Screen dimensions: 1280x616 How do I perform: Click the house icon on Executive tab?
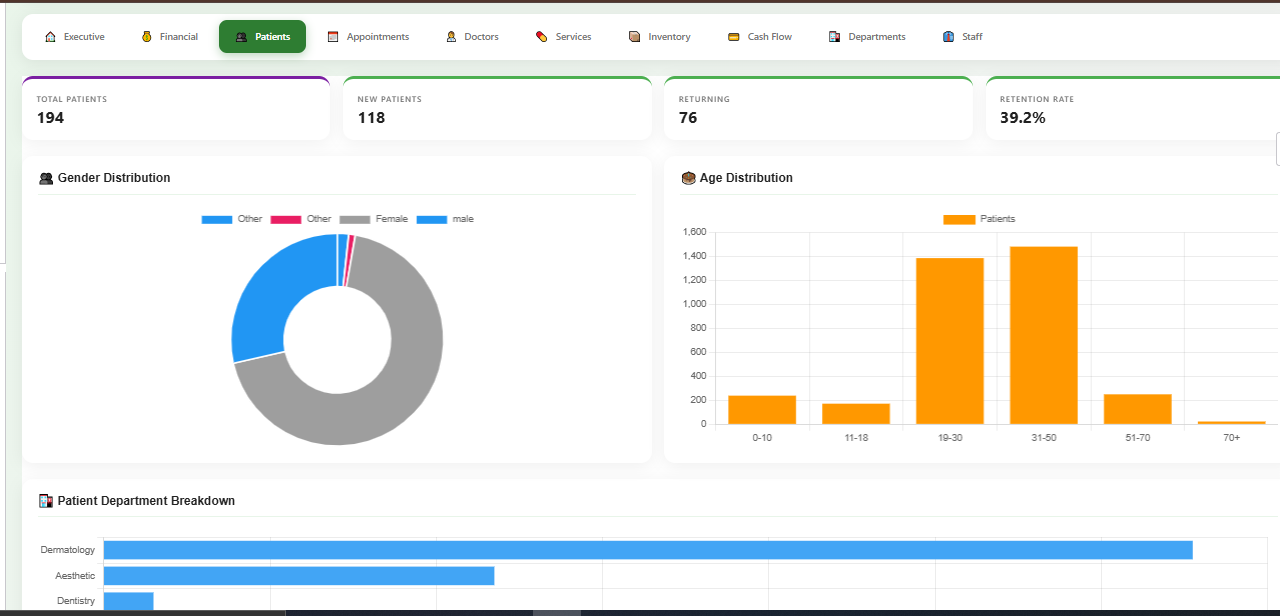point(50,37)
